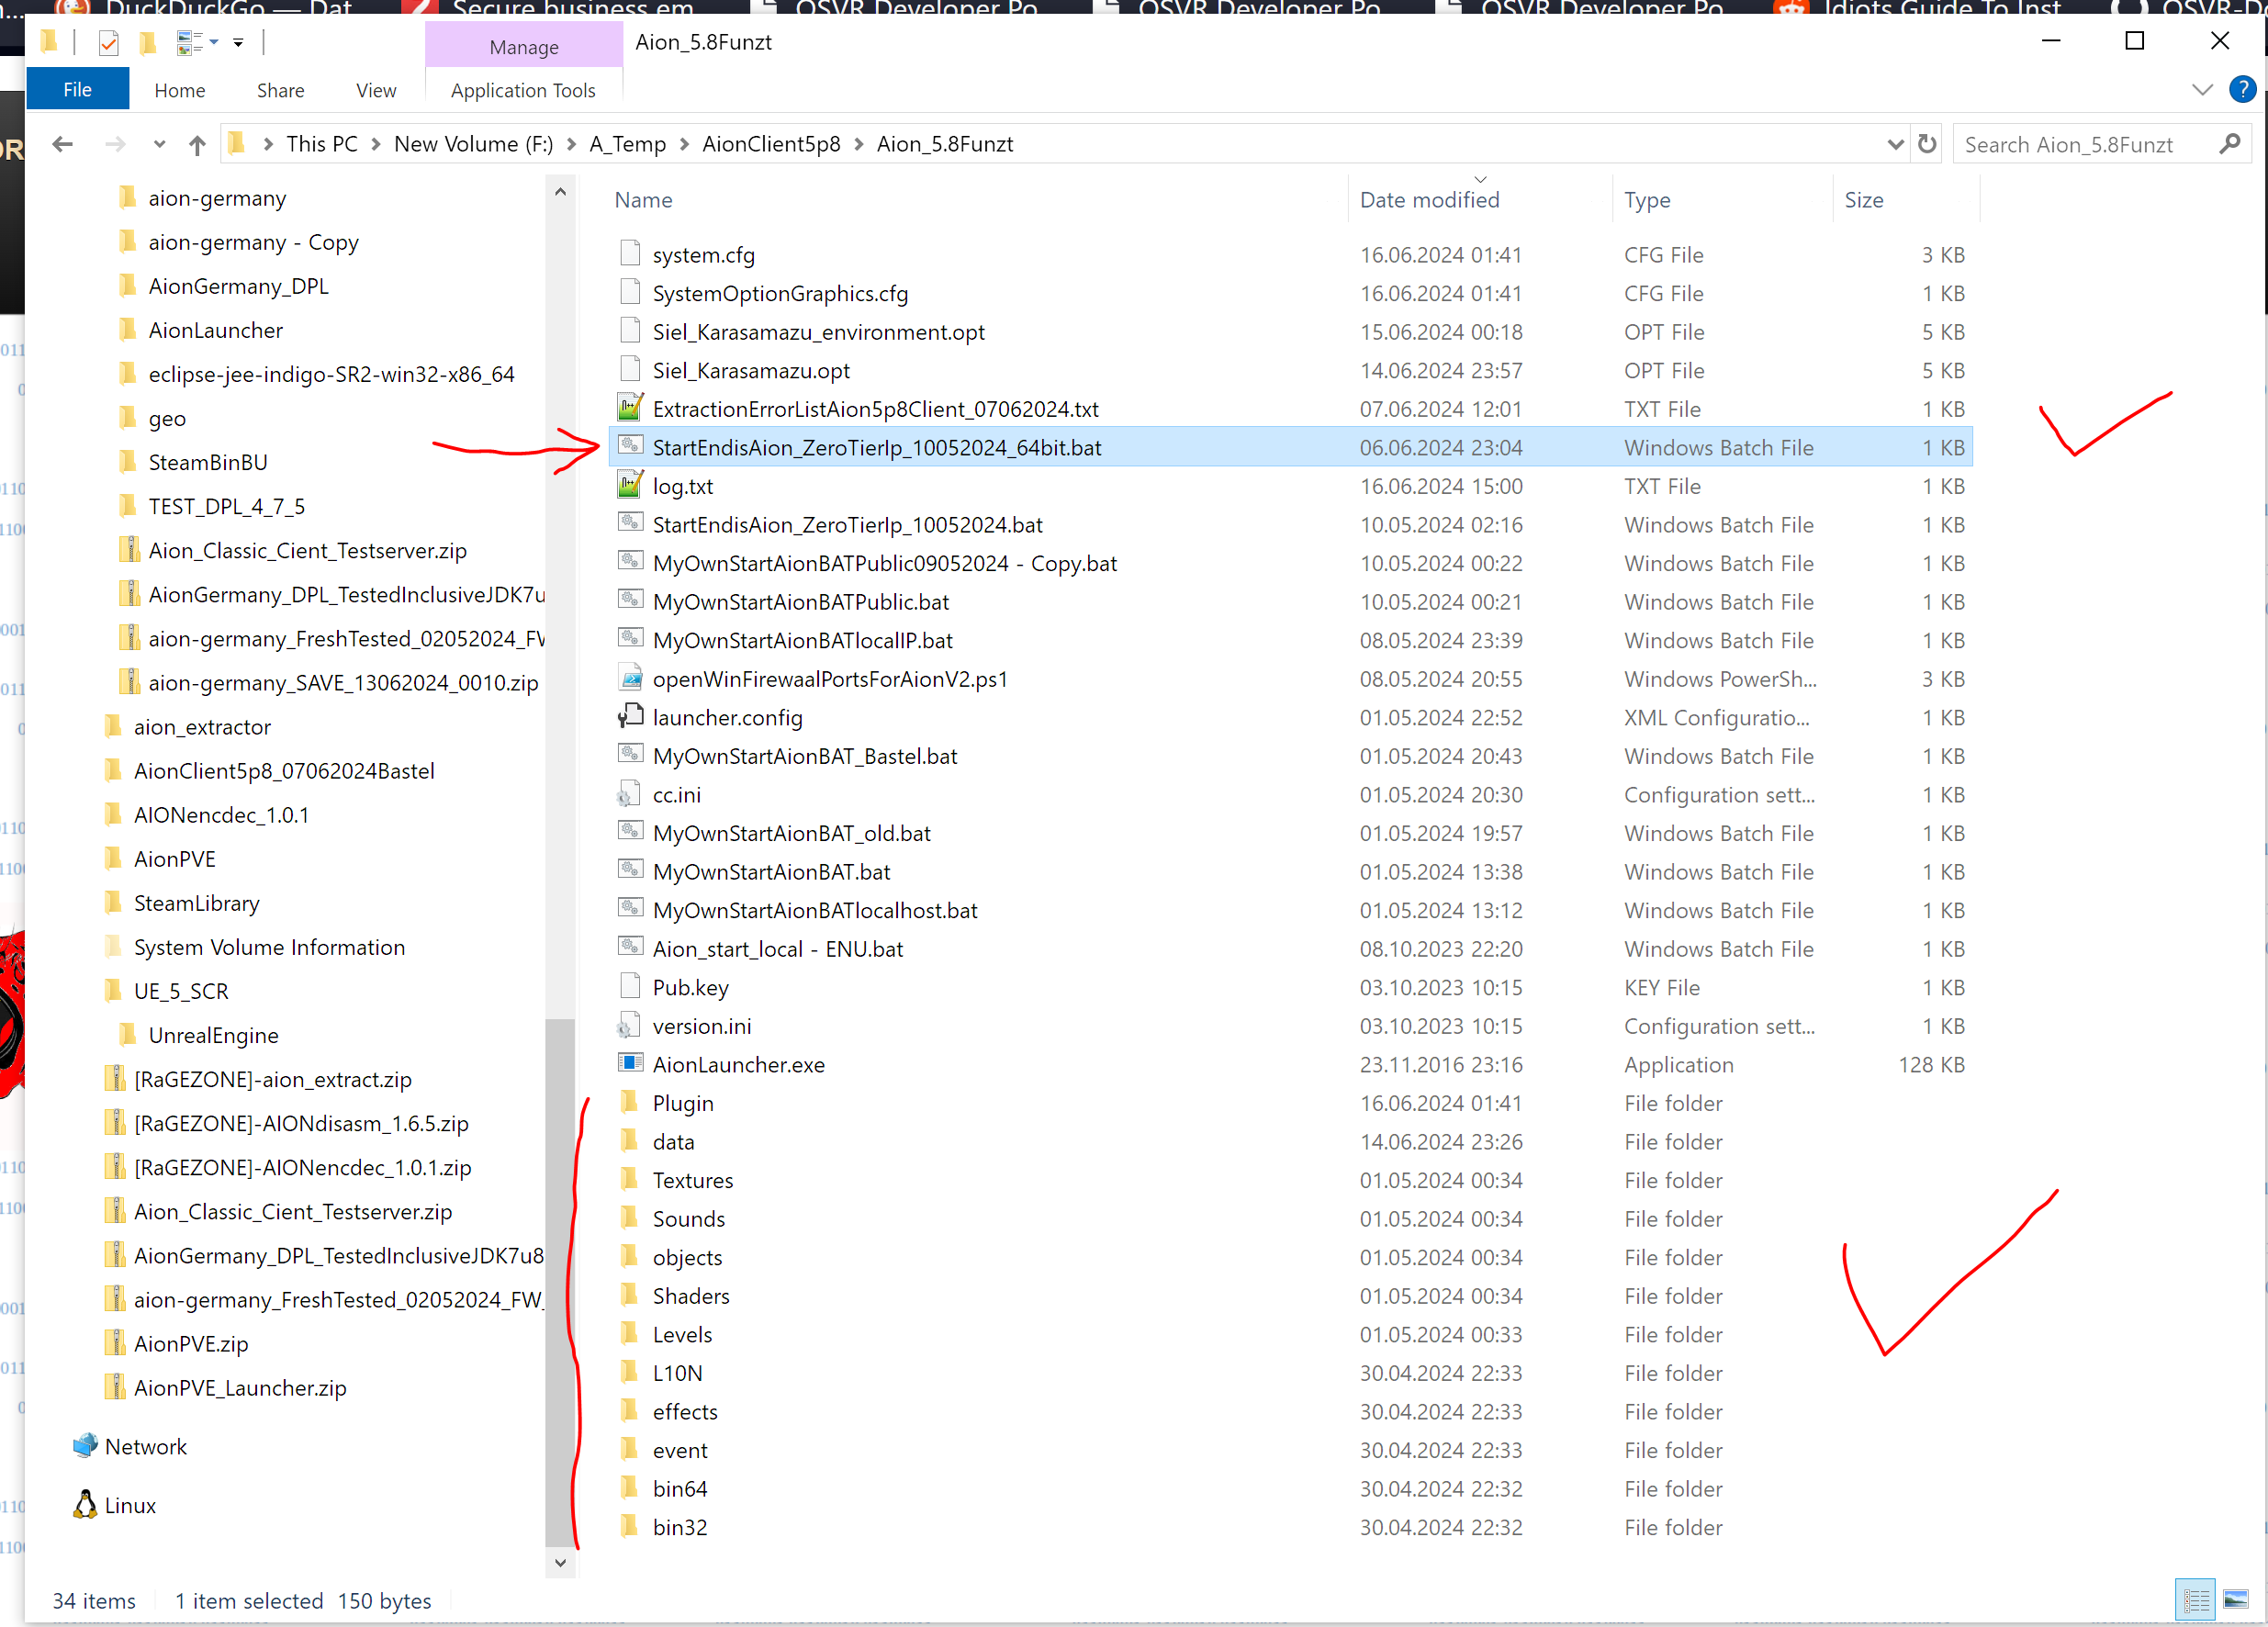Screen dimensions: 2268x1627
Task: Click the Properties quick access icon
Action: coord(109,43)
